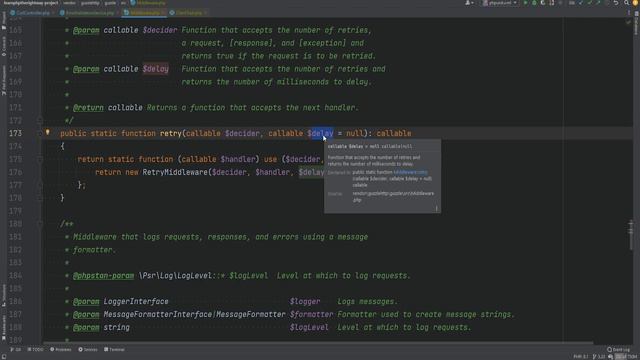
Task: Open Search Everywhere magnifier icon
Action: click(x=627, y=3)
